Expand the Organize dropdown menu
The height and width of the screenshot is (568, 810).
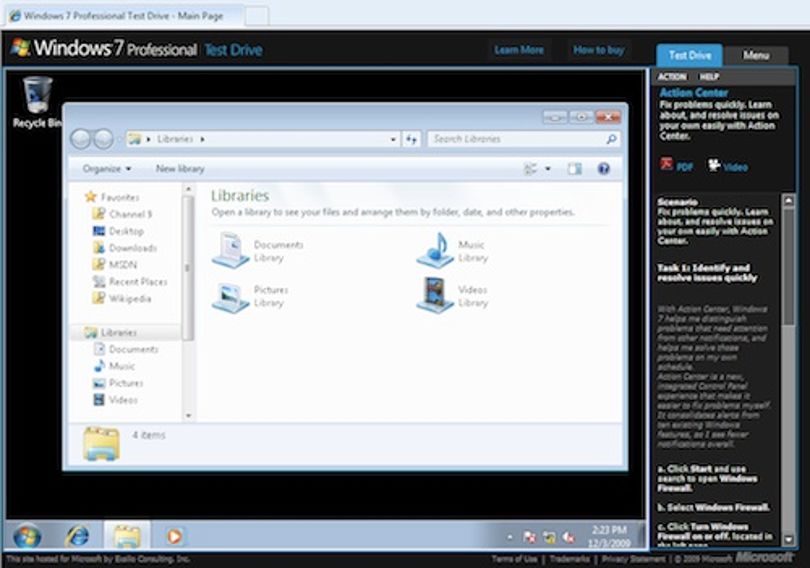(x=107, y=169)
